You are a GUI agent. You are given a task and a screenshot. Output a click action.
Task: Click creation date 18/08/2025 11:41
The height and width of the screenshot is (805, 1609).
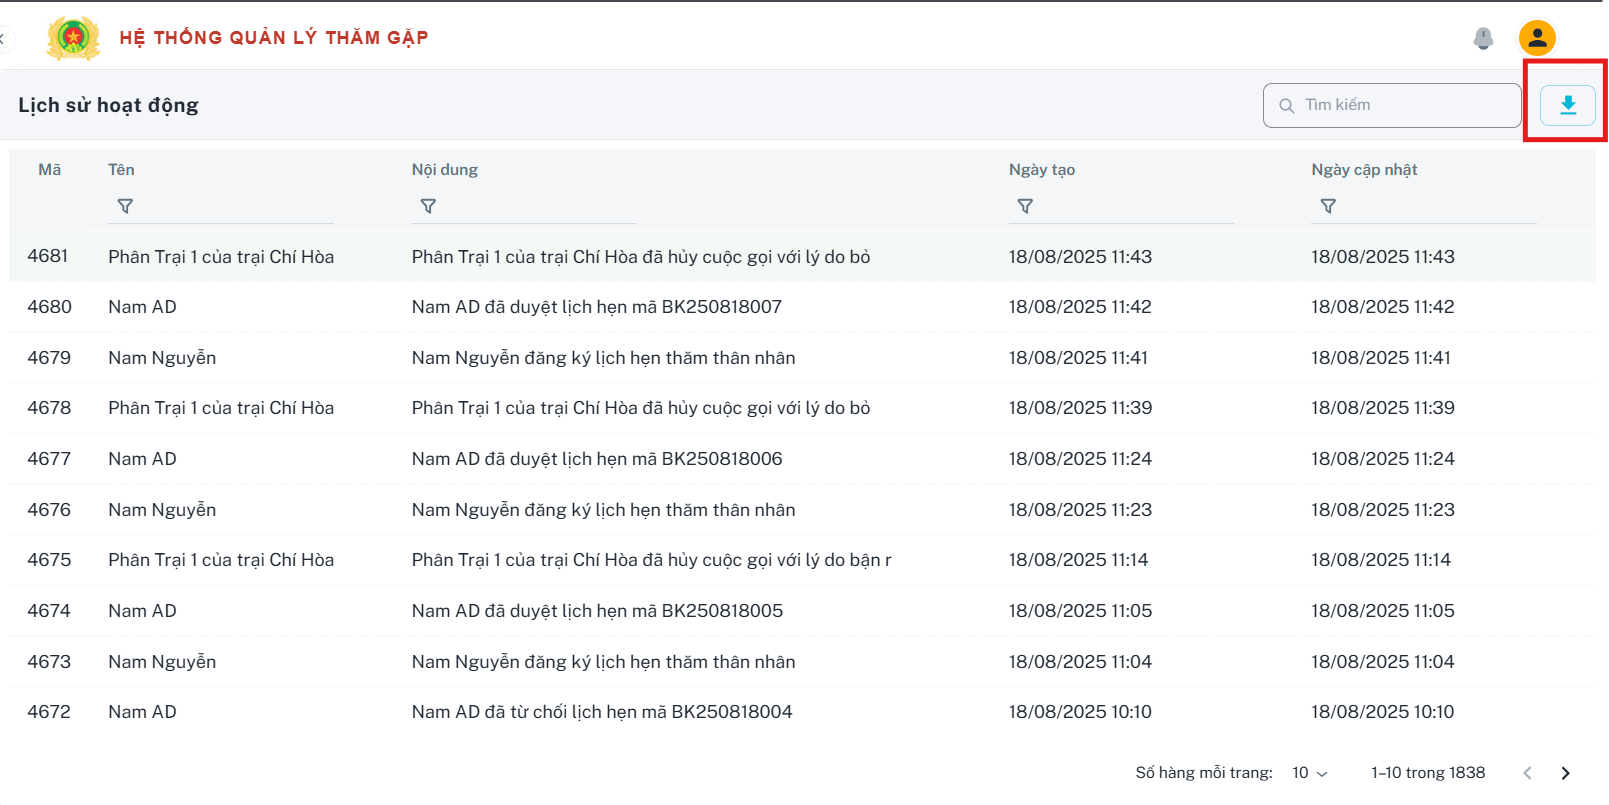click(1078, 358)
